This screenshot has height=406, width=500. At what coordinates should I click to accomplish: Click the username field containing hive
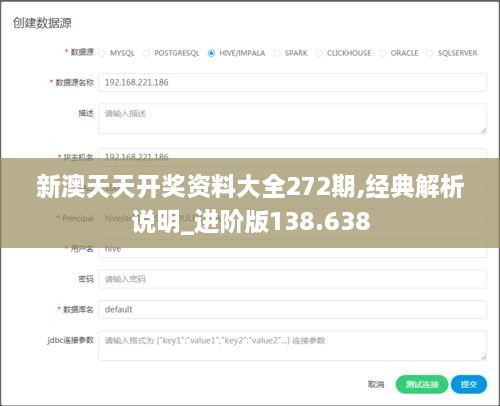click(292, 249)
